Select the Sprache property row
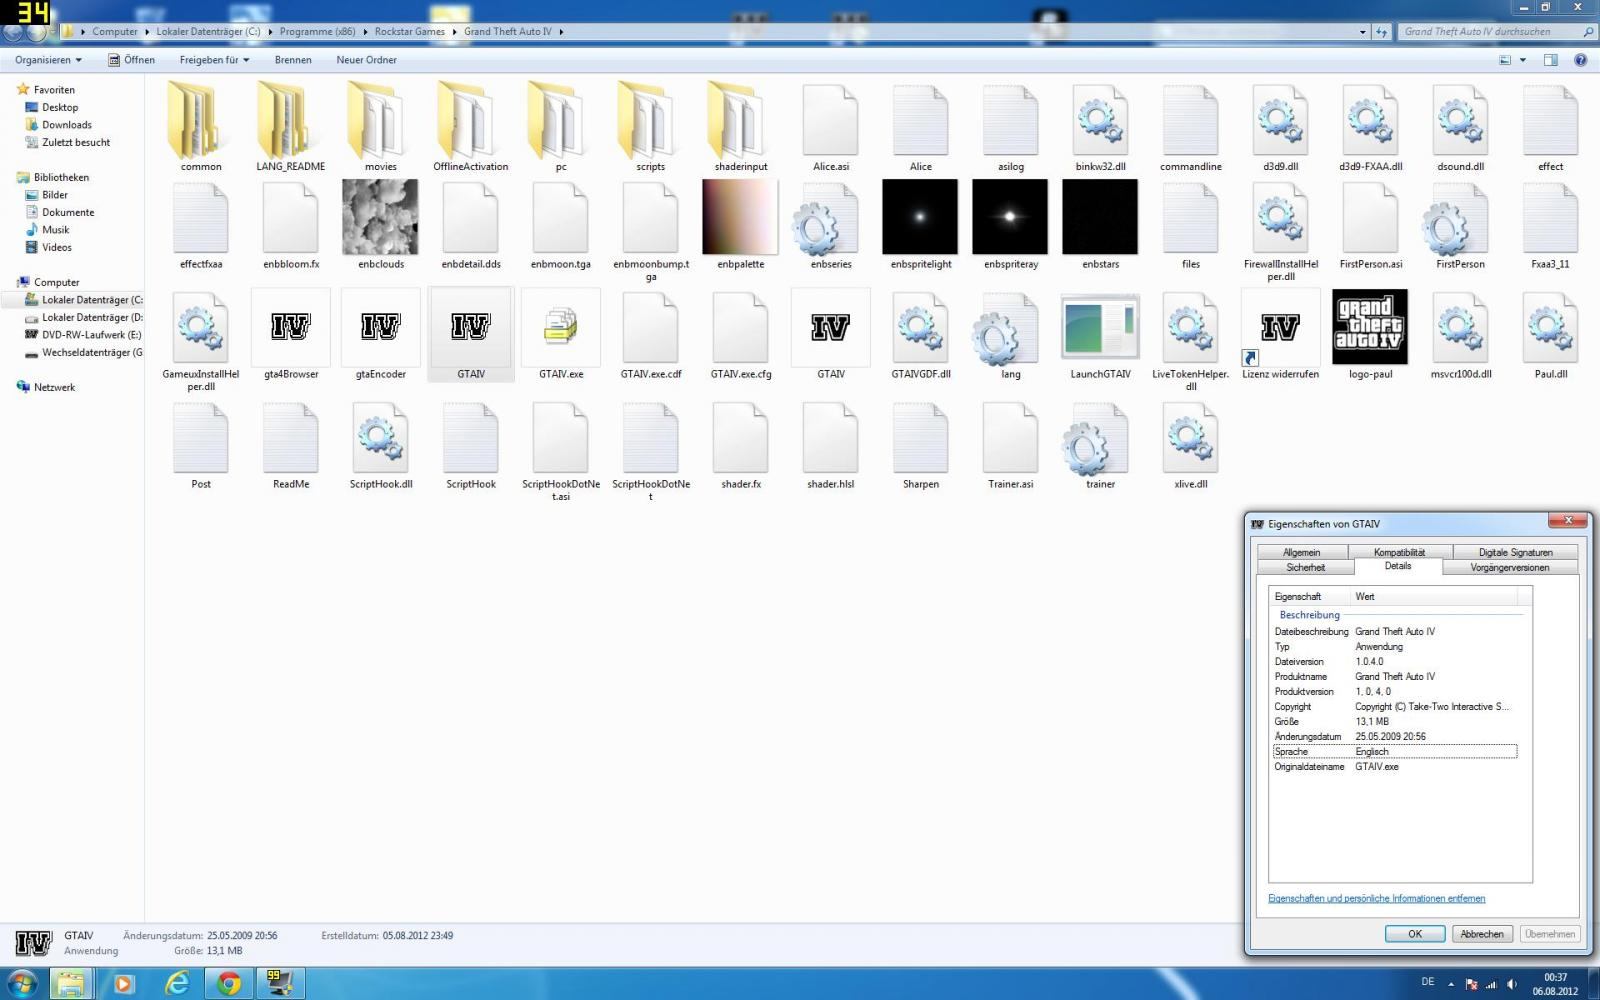This screenshot has height=1000, width=1600. coord(1395,751)
